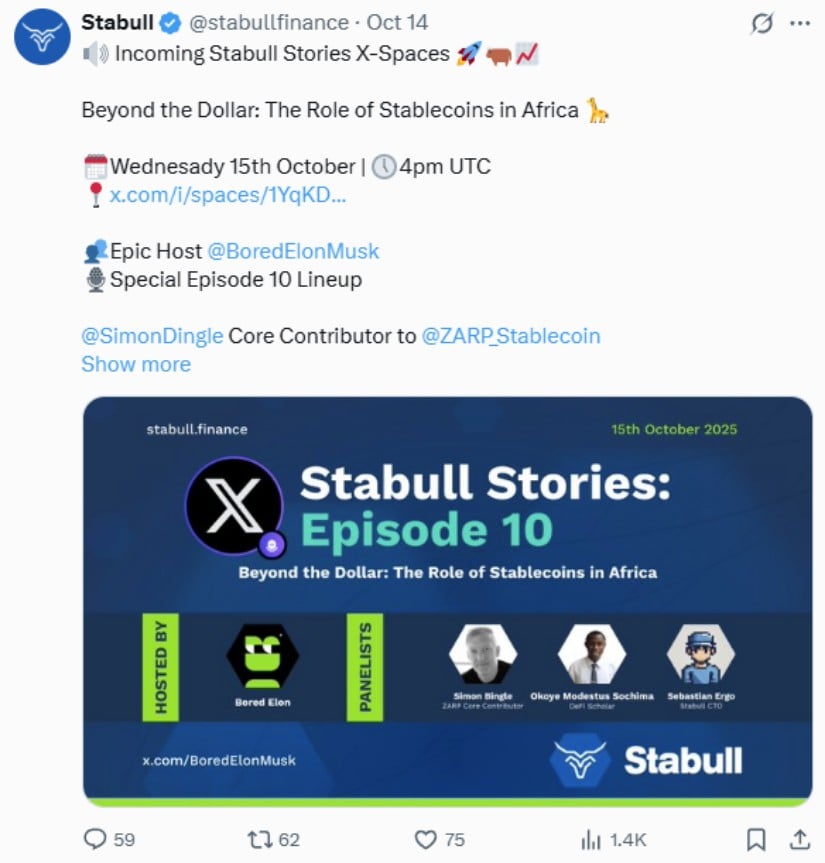This screenshot has height=863, width=825.
Task: Like the Stabull Stories post
Action: click(x=426, y=838)
